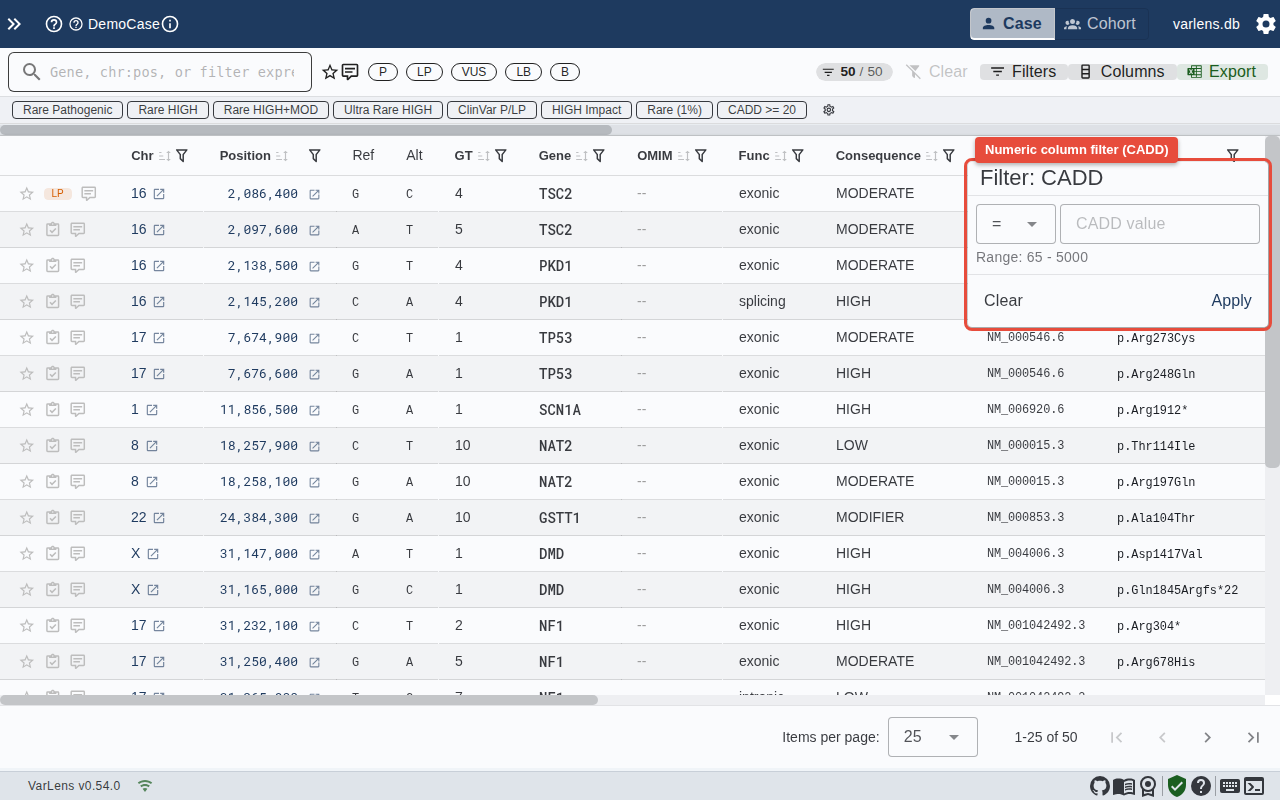Click the documentation book icon in status bar
This screenshot has height=800, width=1280.
[1123, 786]
